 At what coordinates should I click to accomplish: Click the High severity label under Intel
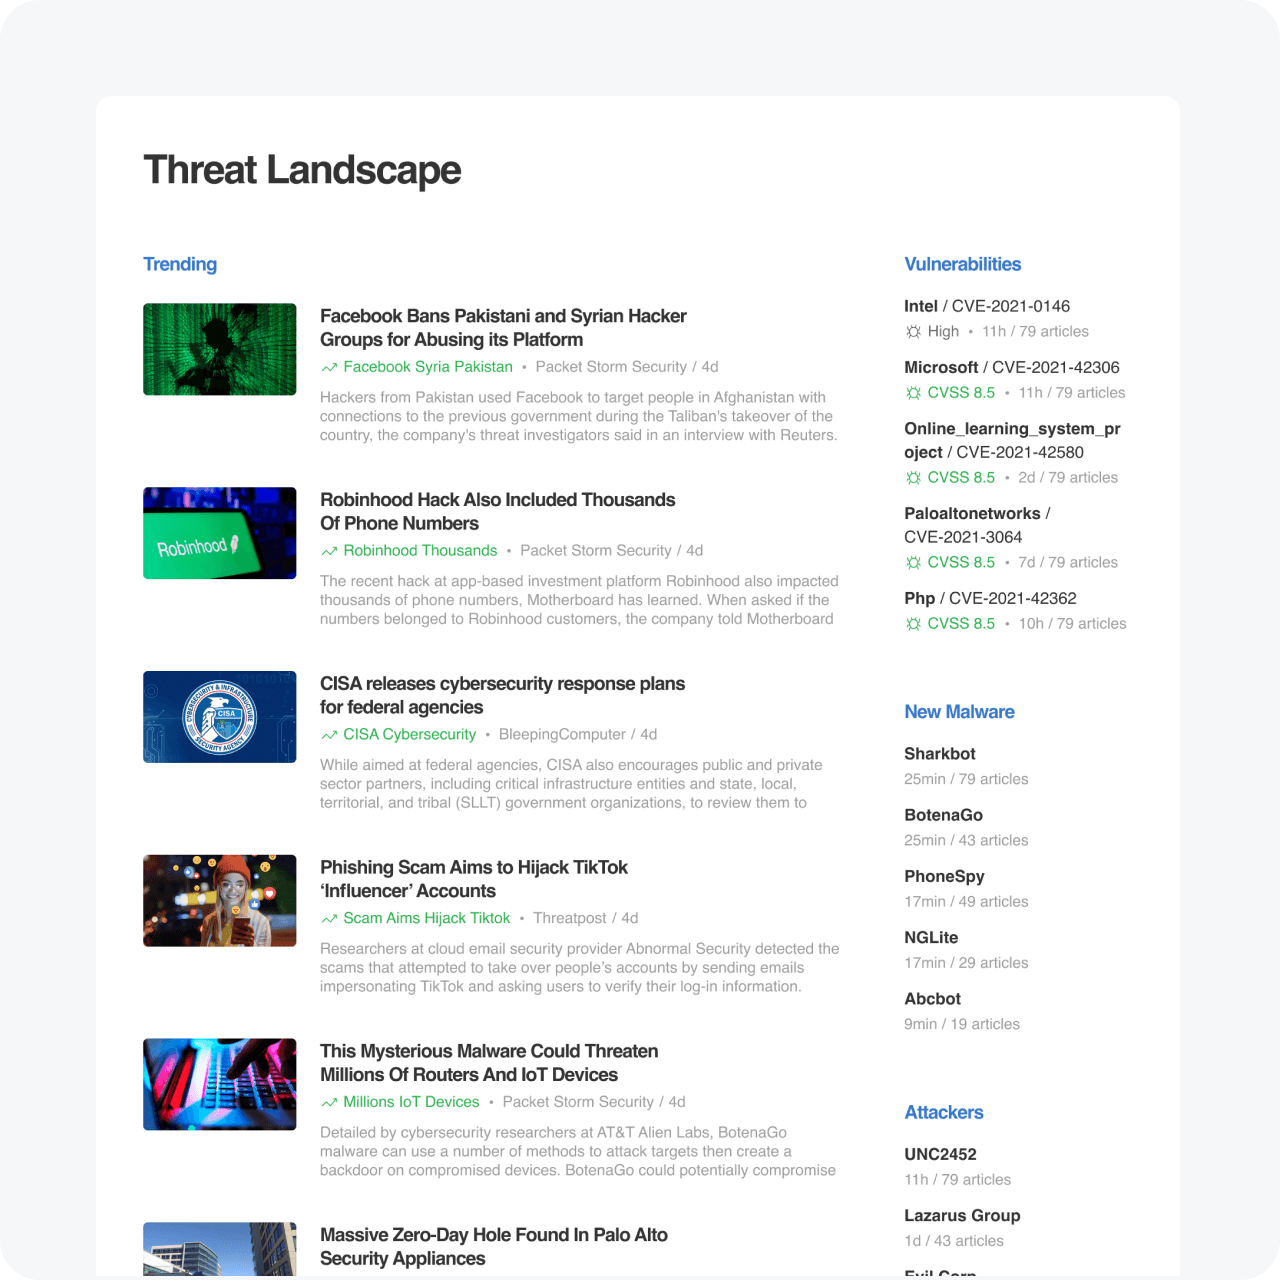pyautogui.click(x=943, y=331)
